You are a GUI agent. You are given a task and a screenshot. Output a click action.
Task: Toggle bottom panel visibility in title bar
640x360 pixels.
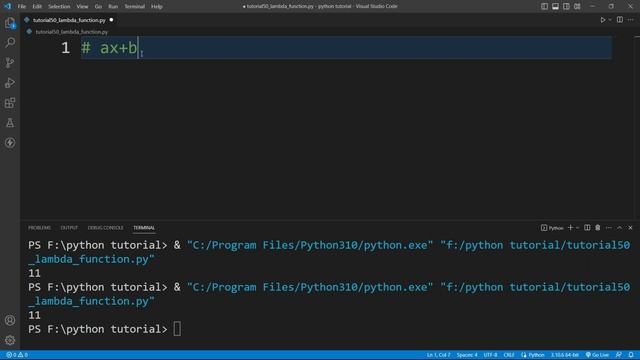[556, 6]
